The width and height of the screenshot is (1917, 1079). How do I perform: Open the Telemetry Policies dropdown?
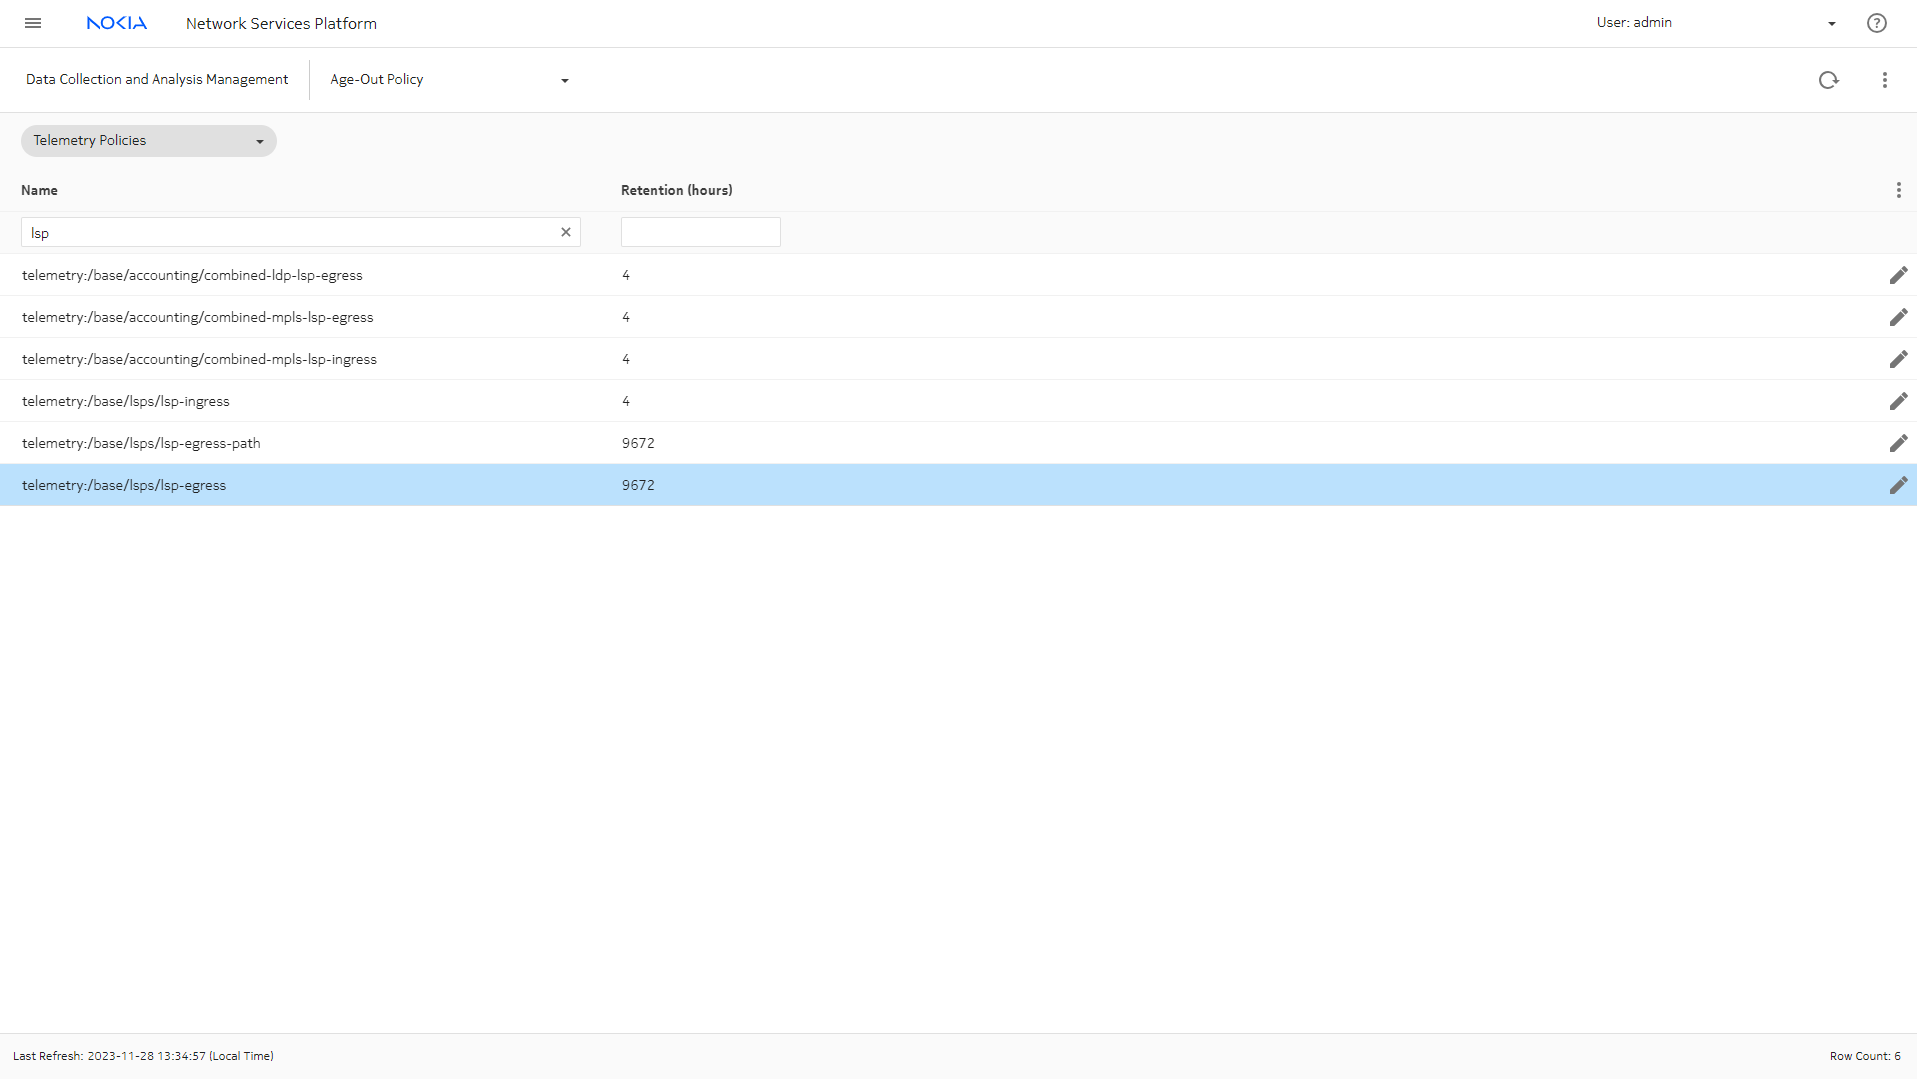[148, 141]
